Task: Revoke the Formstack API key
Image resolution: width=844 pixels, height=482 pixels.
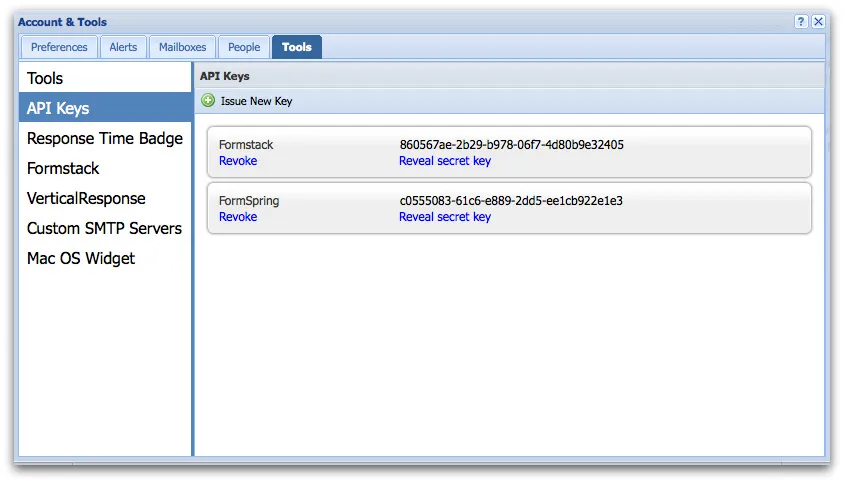Action: (x=238, y=161)
